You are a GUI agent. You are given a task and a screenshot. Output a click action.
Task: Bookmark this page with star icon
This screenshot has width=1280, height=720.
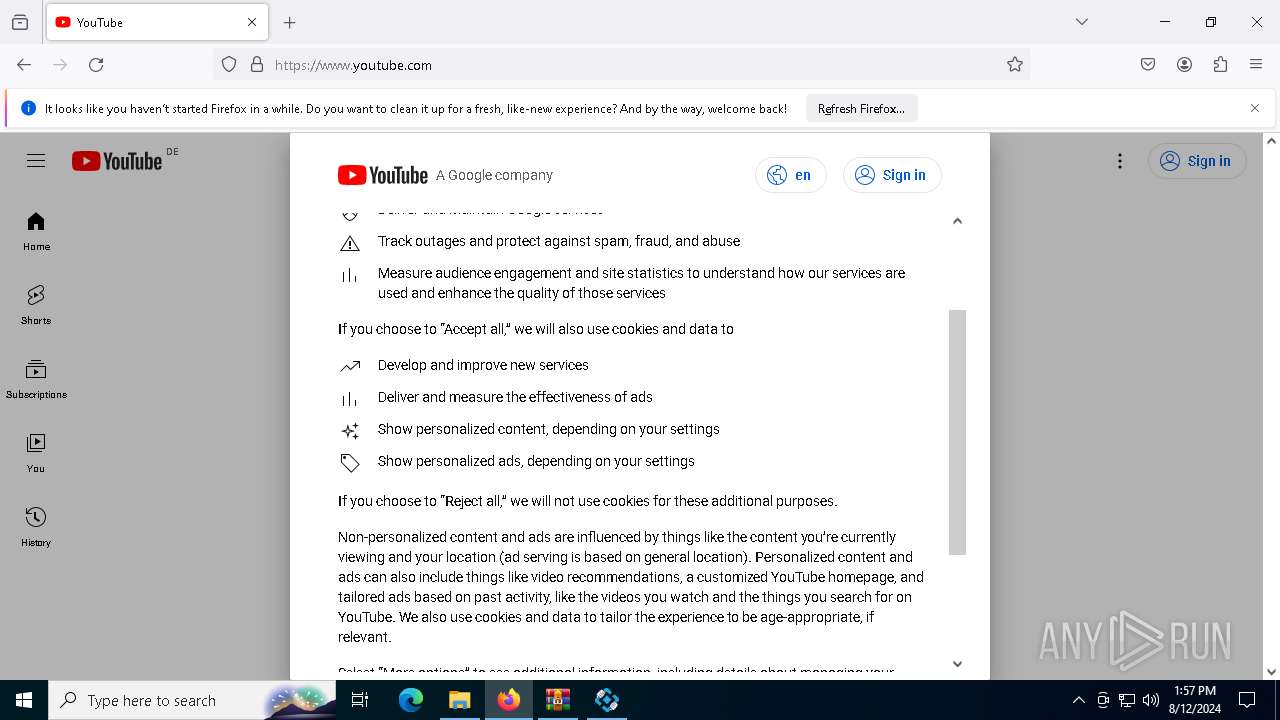1015,65
